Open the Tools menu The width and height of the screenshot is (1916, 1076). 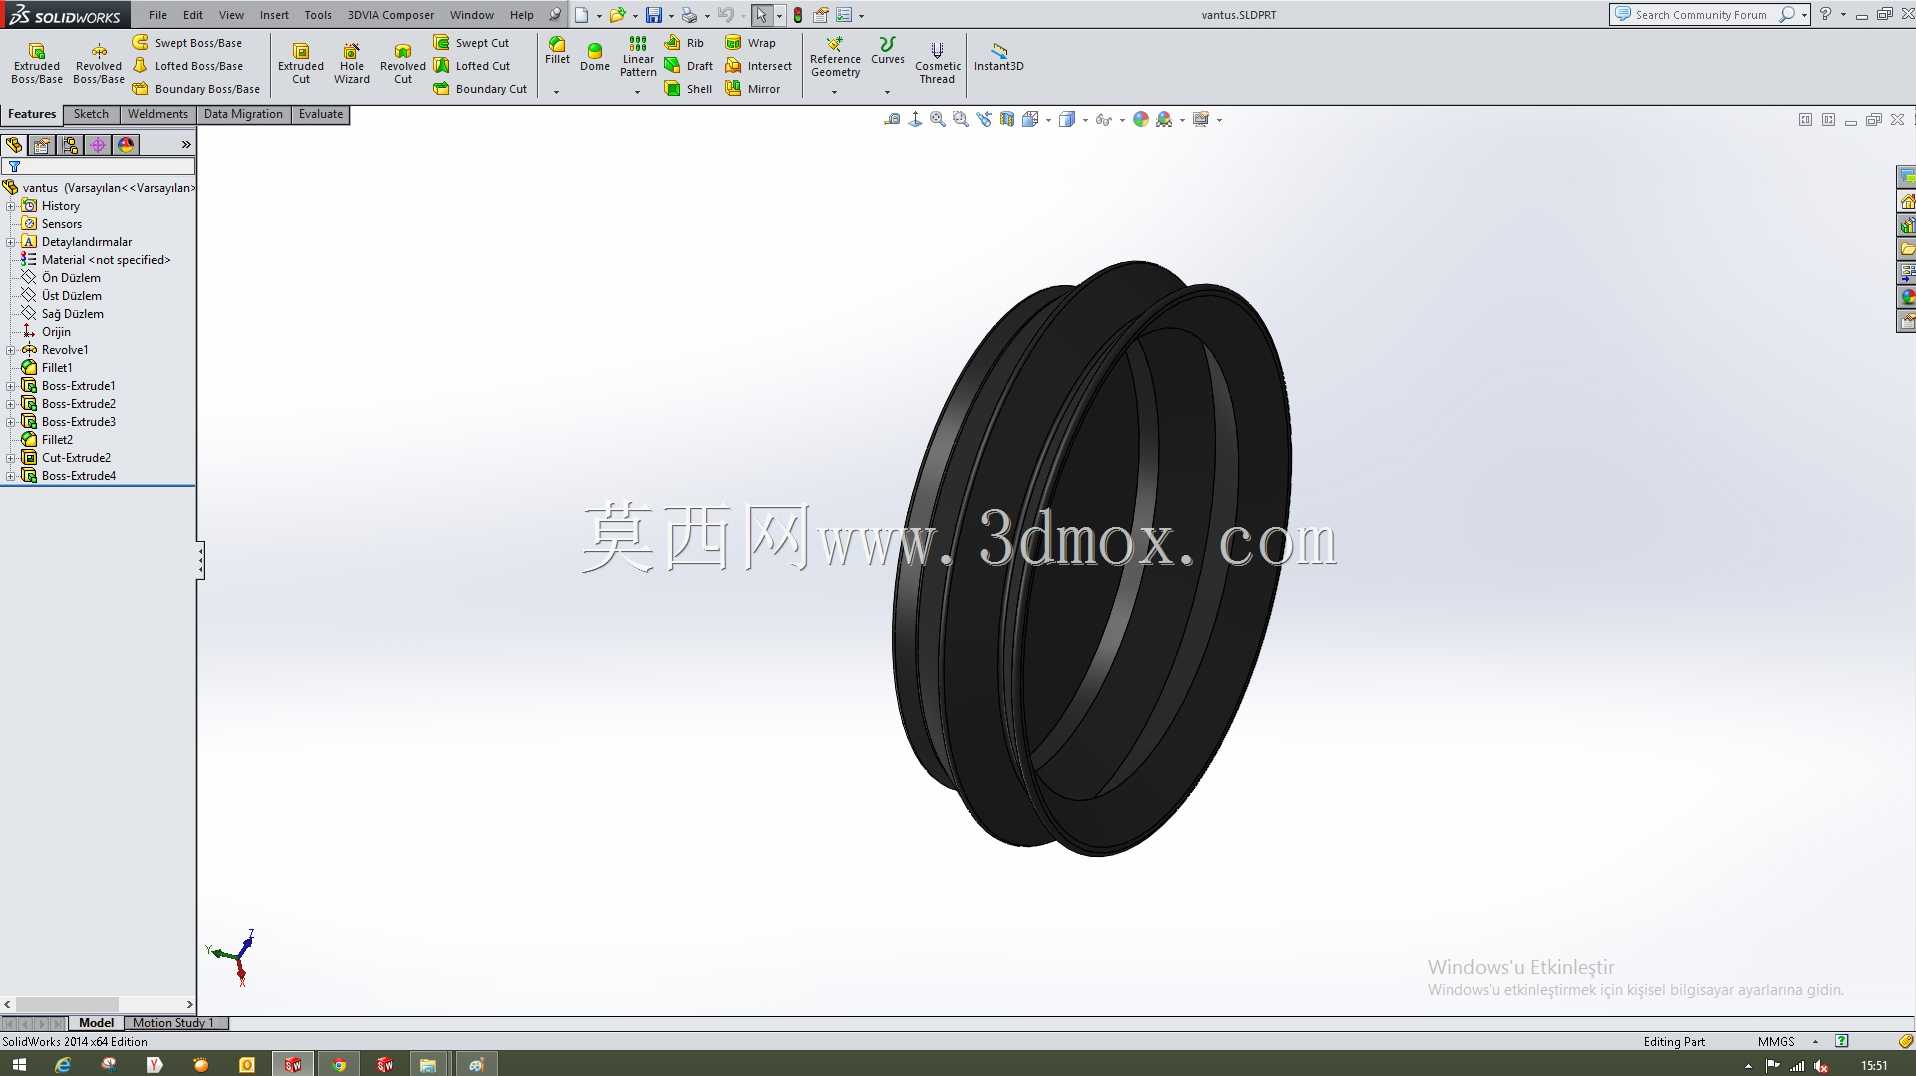click(x=318, y=15)
